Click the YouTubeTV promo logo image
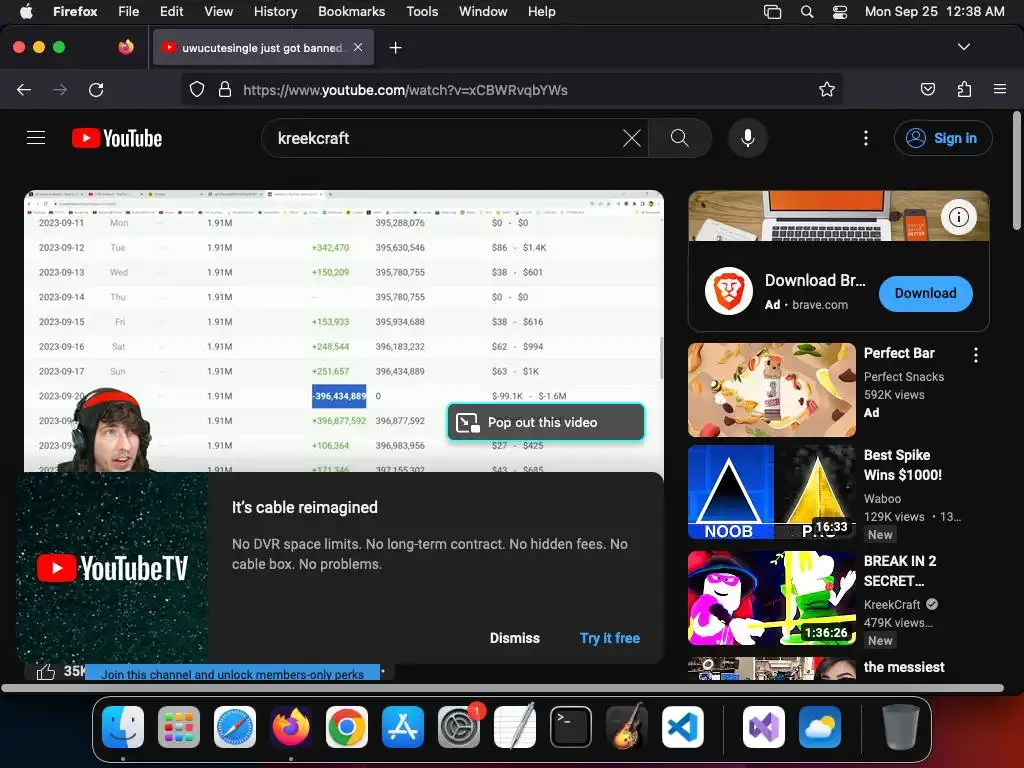Screen dimensions: 1024x768 pyautogui.click(x=112, y=568)
